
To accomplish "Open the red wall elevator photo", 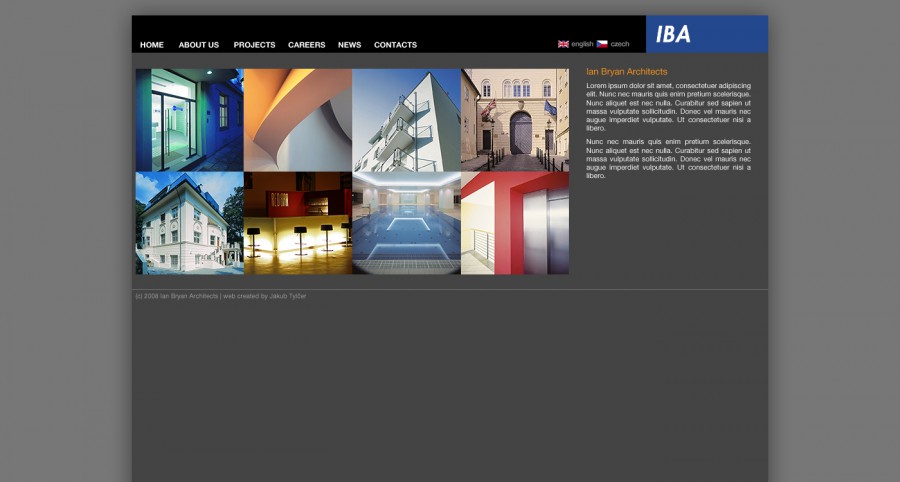I will 514,223.
